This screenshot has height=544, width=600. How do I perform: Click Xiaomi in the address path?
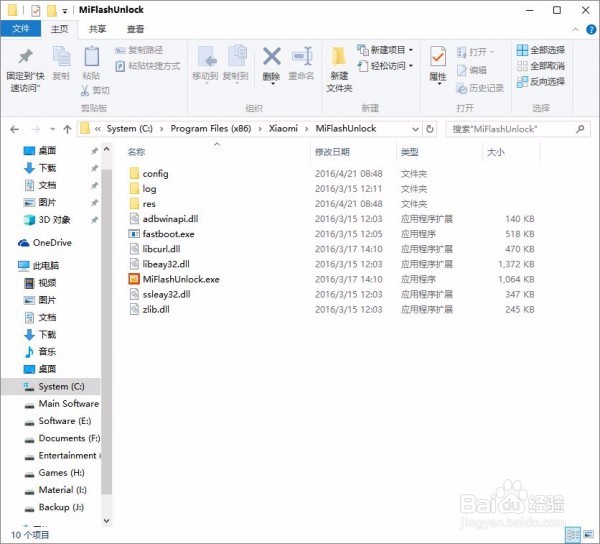click(283, 129)
